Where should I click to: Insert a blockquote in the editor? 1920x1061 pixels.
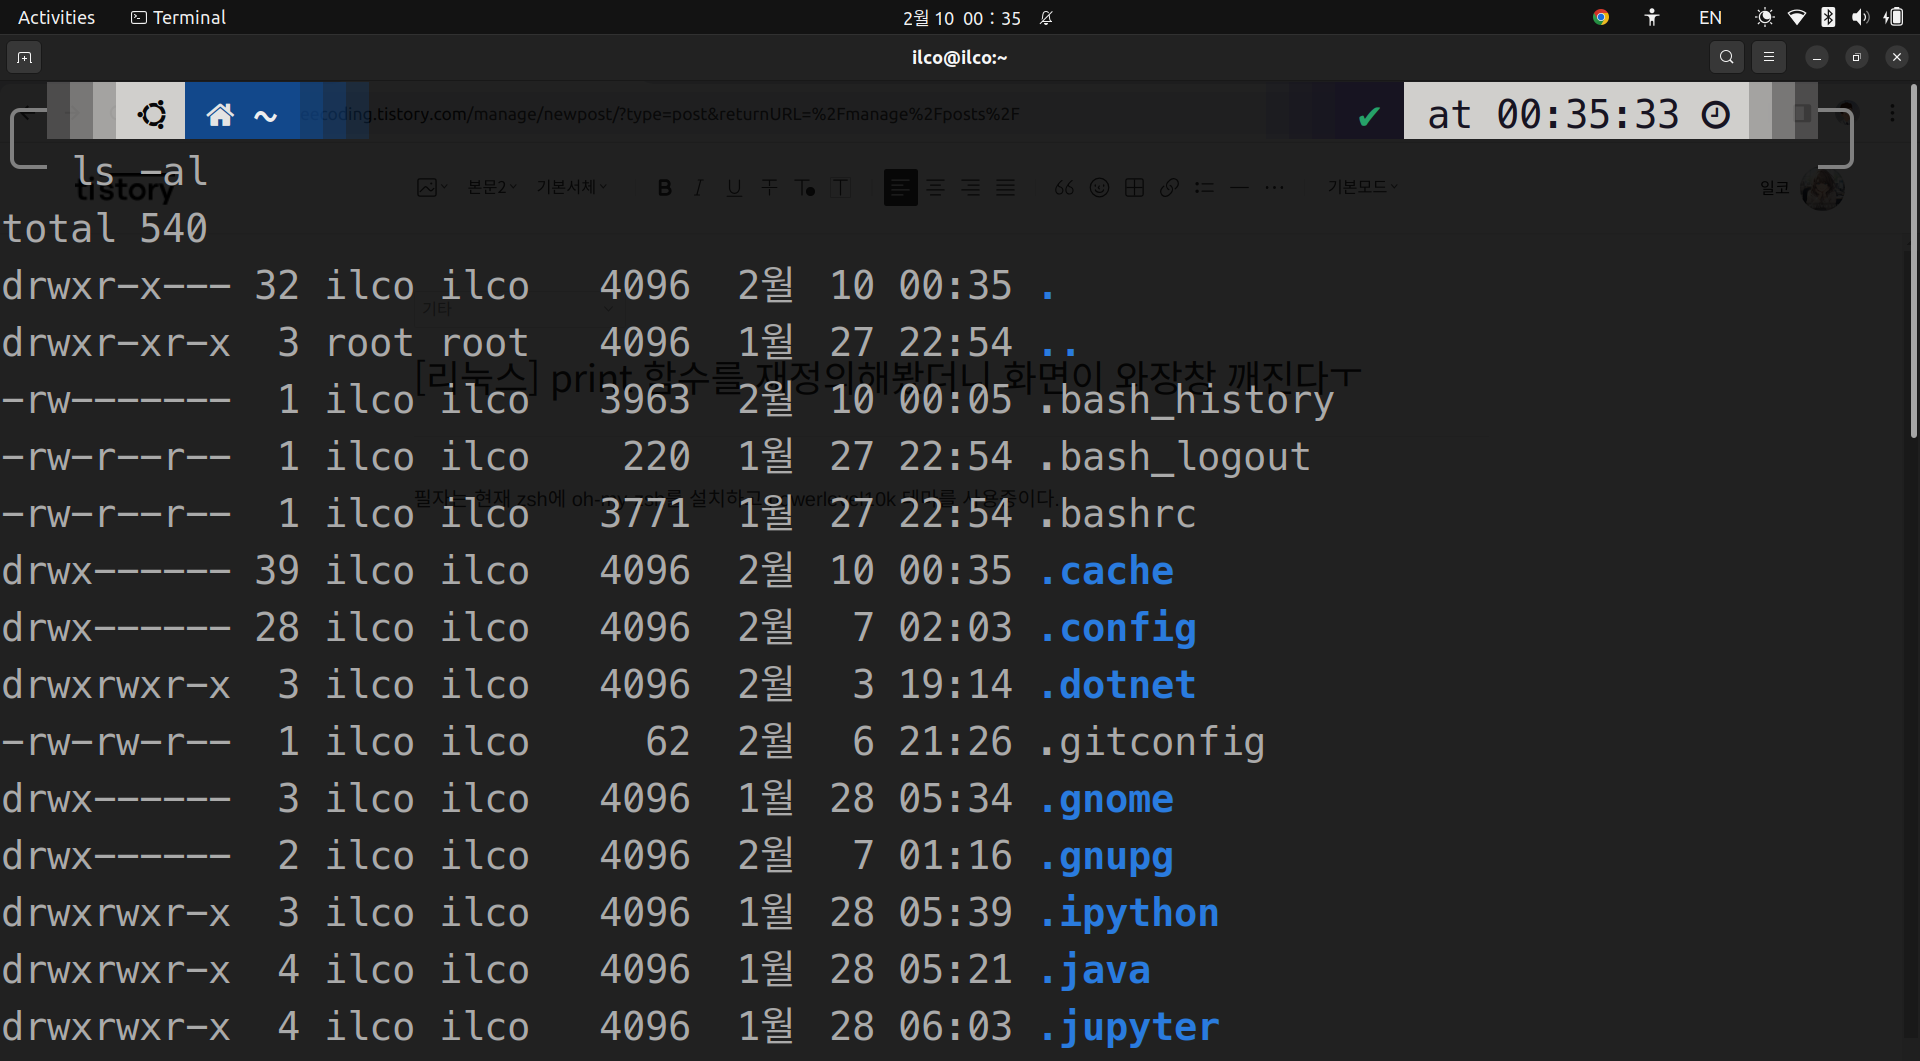click(1064, 187)
